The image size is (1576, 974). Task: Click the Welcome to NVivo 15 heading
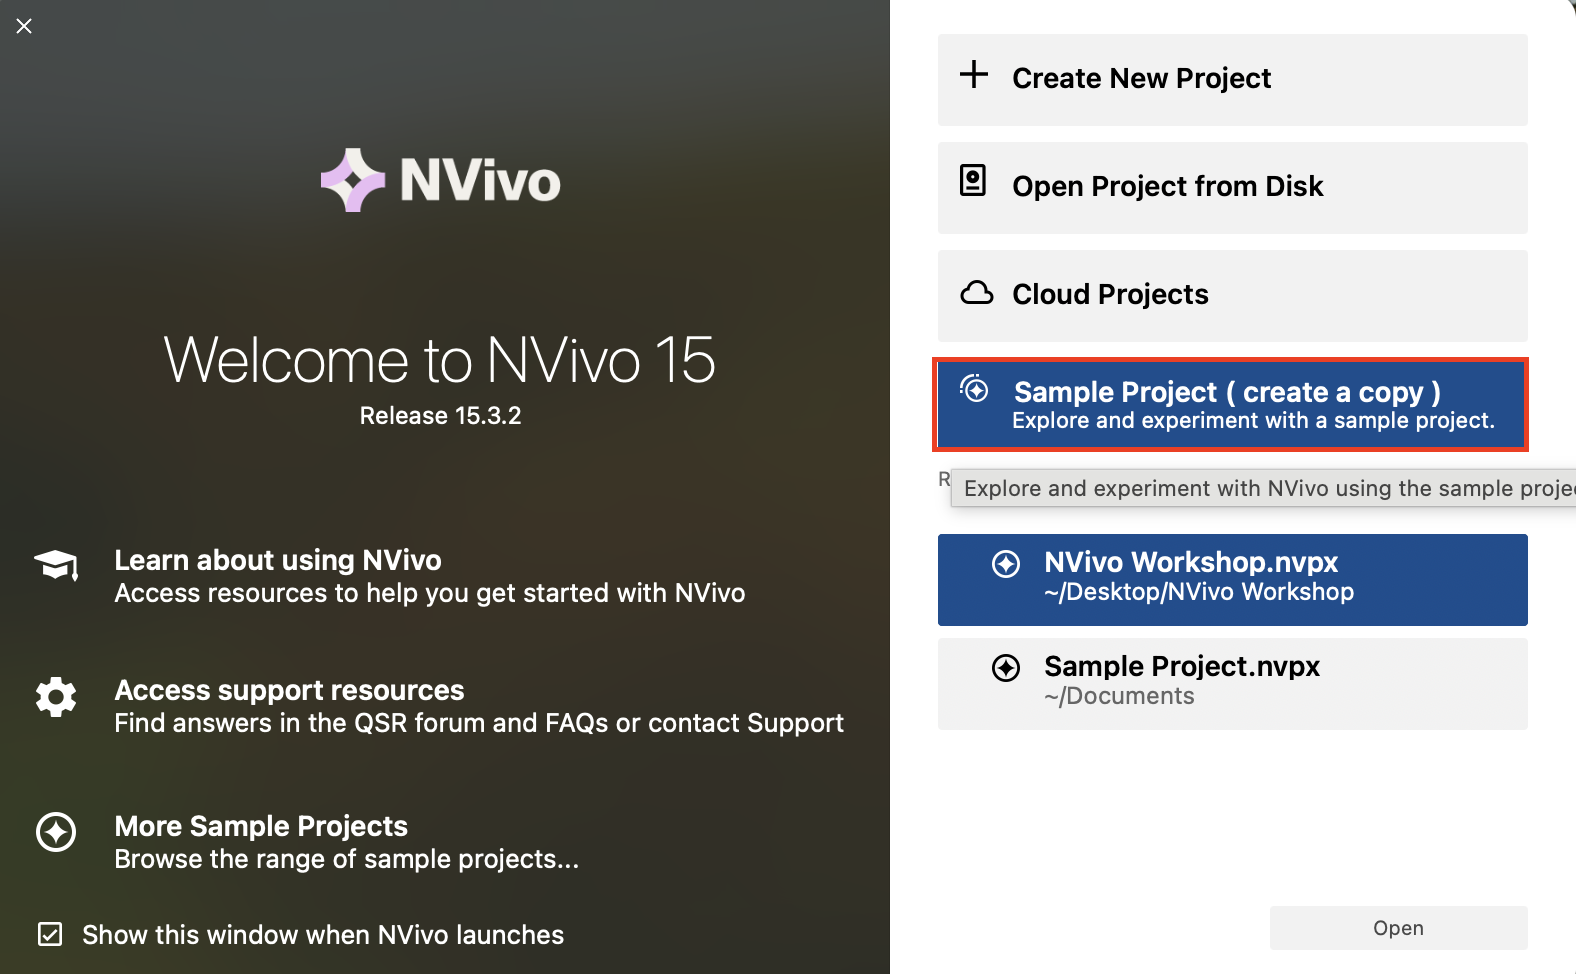(x=440, y=359)
